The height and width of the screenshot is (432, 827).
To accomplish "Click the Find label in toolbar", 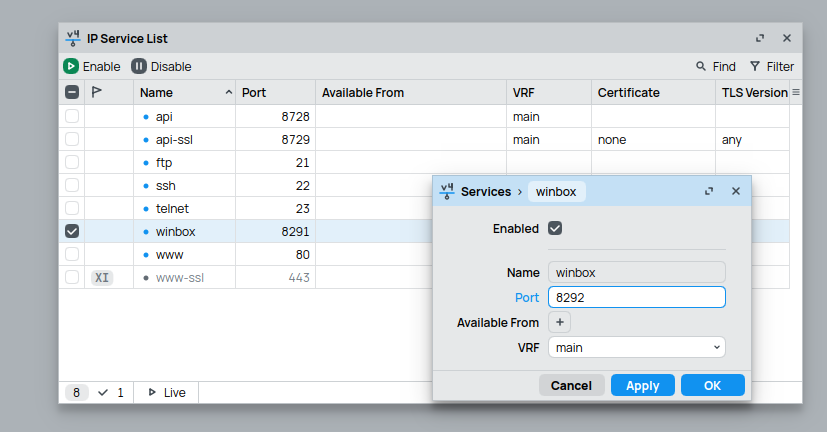I will click(x=724, y=66).
